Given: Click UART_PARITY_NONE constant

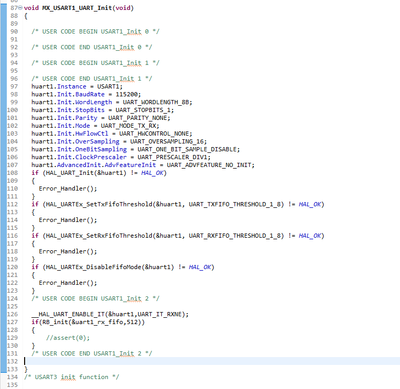Looking at the screenshot, I should click(x=138, y=118).
